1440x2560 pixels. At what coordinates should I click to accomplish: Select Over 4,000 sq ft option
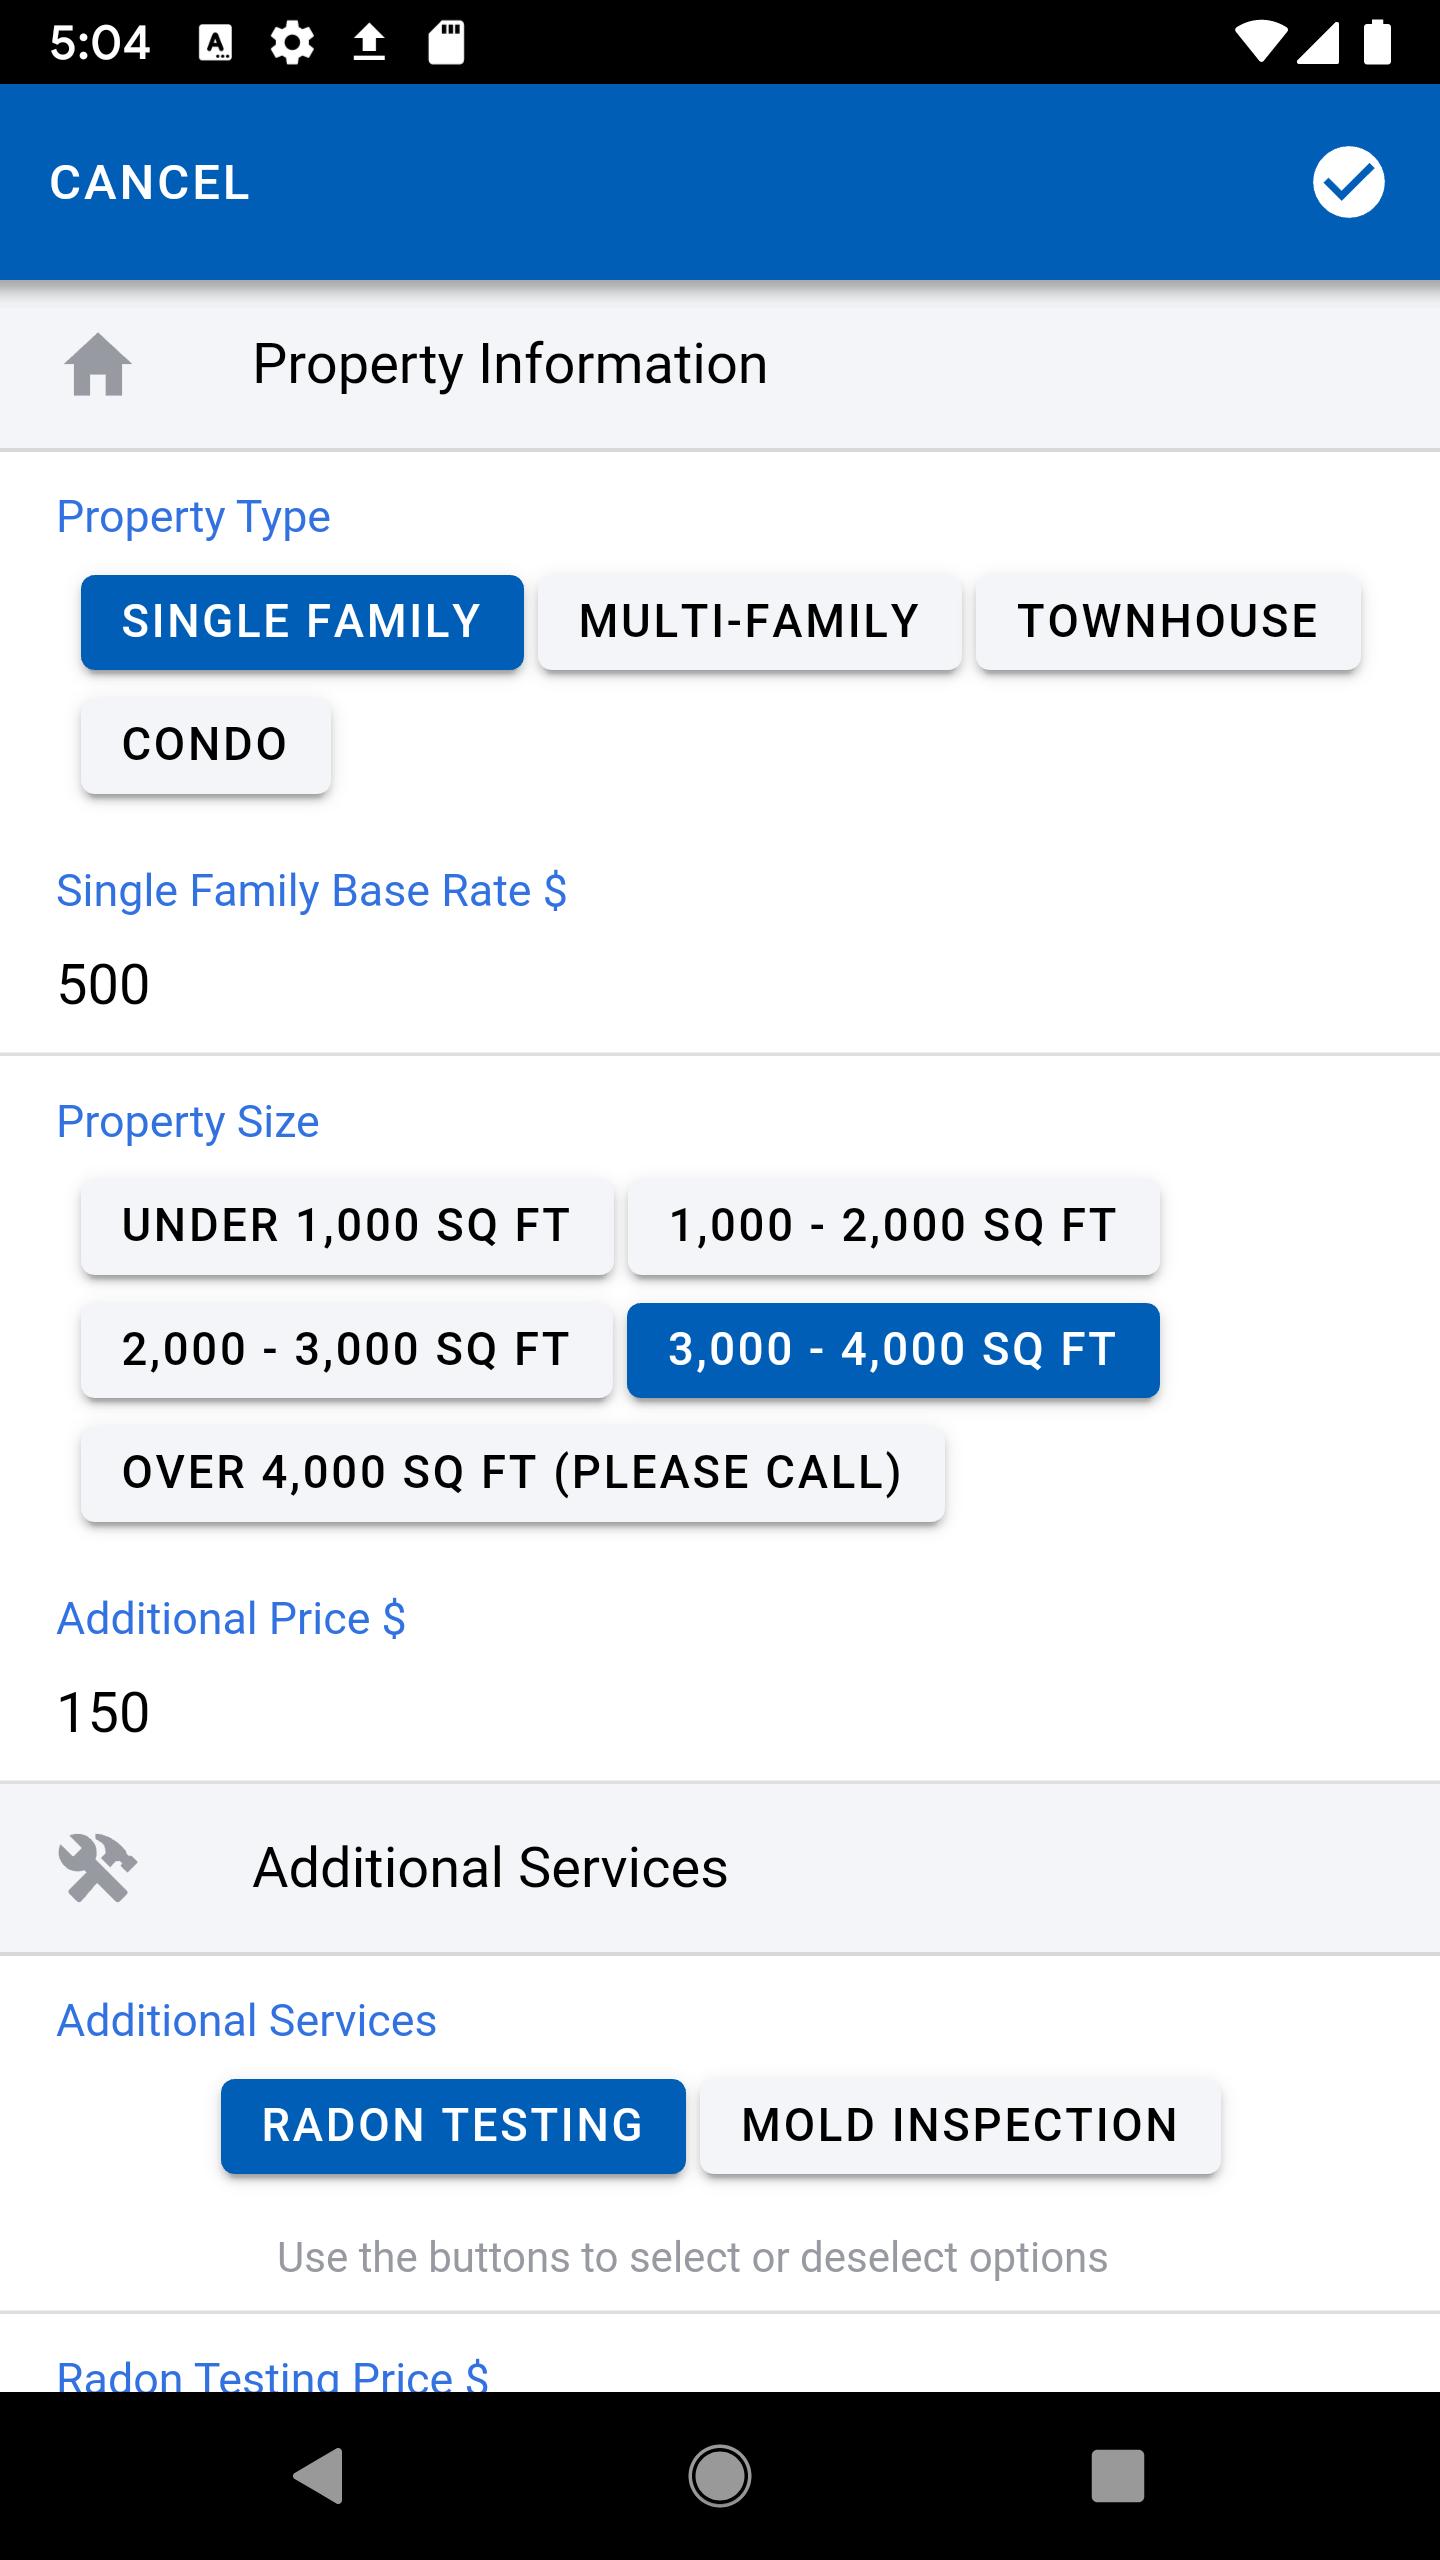(x=513, y=1473)
